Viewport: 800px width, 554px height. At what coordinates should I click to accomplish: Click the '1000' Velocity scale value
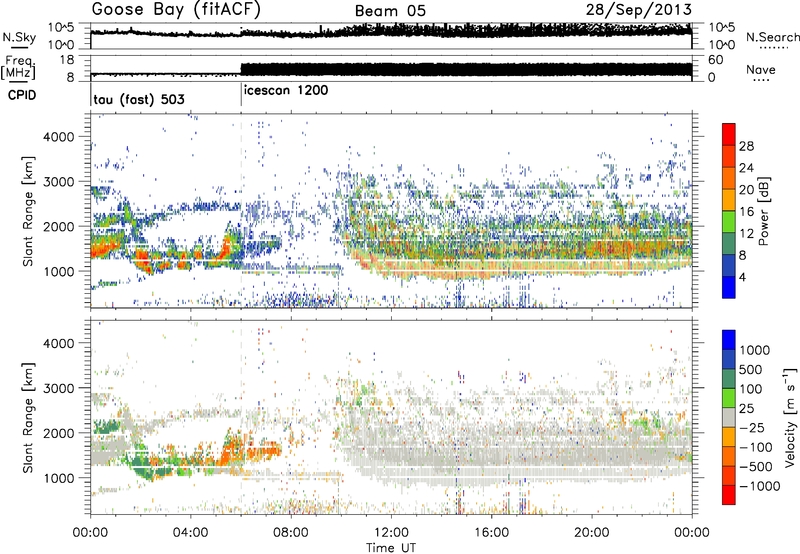point(755,350)
